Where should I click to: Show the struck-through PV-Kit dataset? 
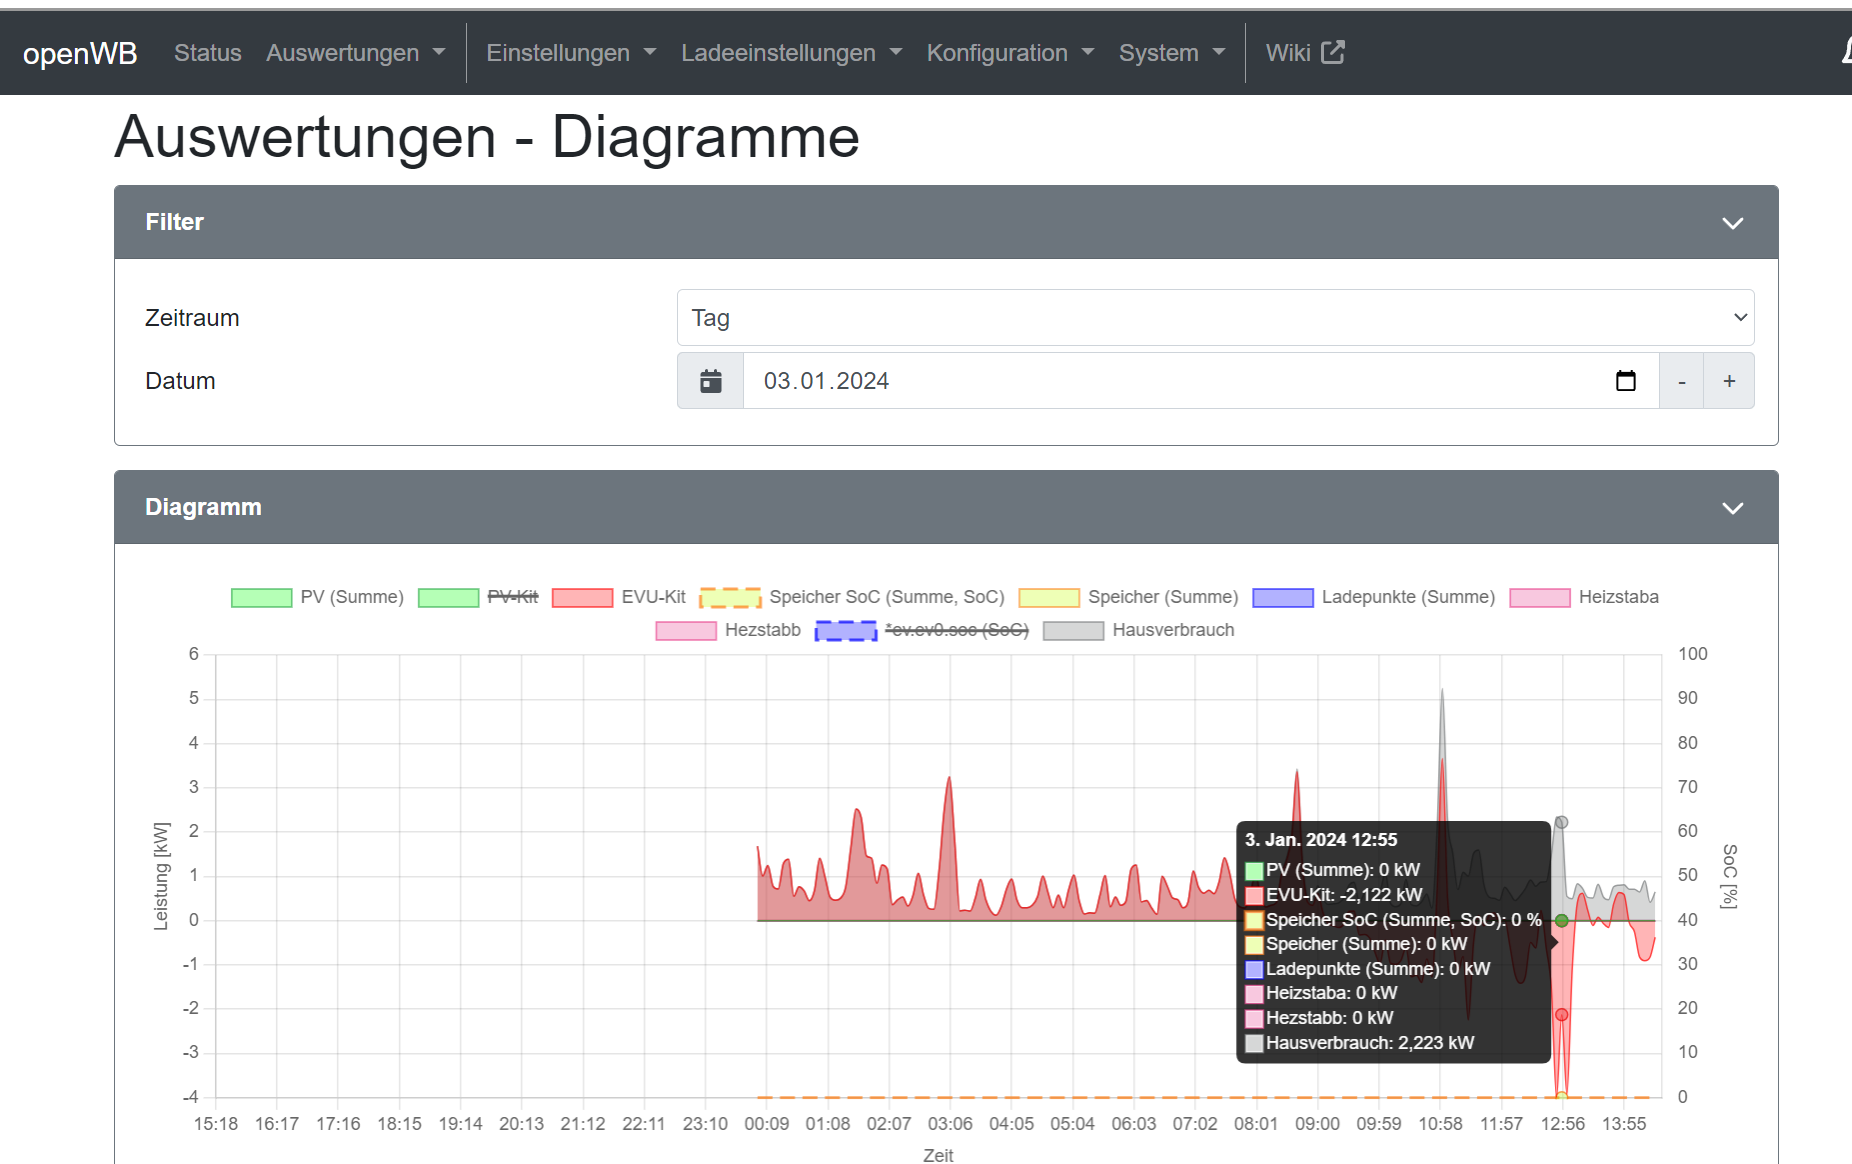478,597
